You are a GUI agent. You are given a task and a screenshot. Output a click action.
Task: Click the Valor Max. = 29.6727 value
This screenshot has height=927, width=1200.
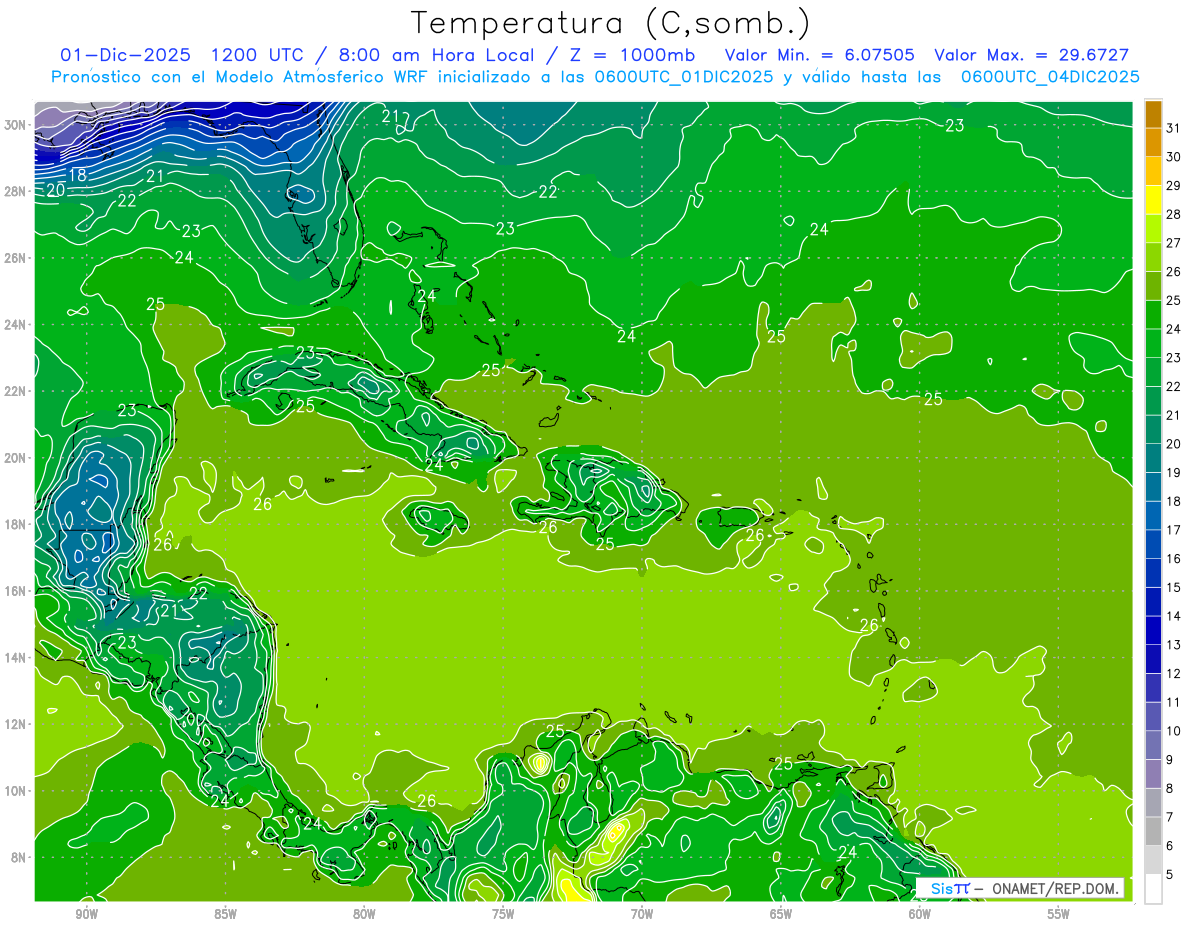coord(1032,55)
